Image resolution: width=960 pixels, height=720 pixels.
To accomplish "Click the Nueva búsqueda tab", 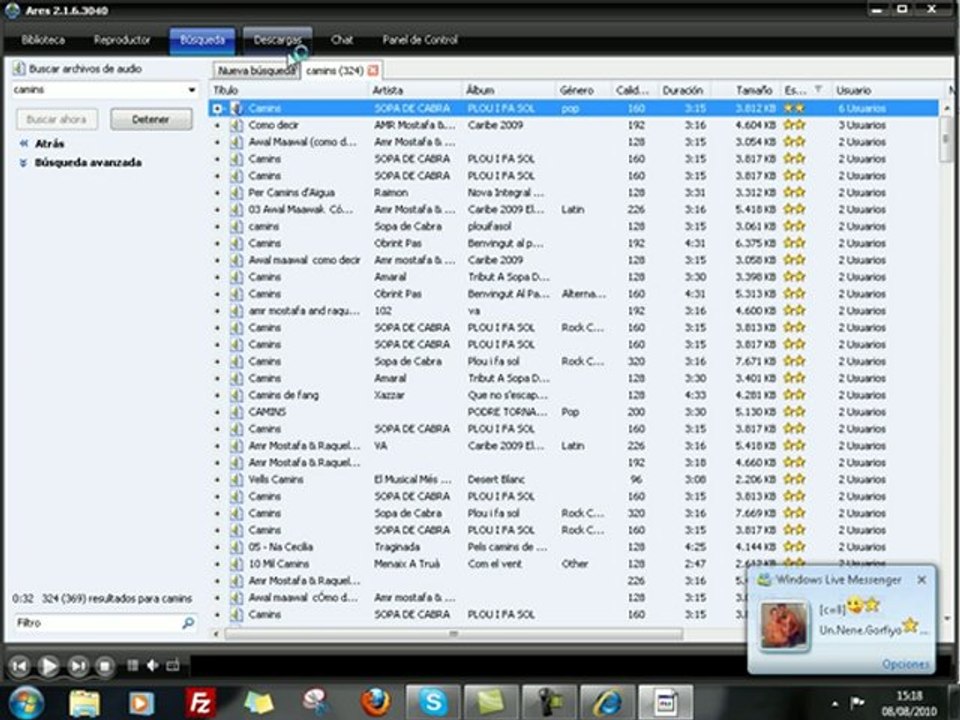I will tap(256, 70).
